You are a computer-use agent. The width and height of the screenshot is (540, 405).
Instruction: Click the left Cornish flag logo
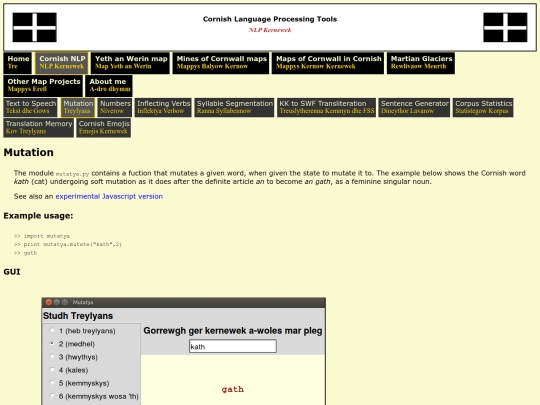34,27
